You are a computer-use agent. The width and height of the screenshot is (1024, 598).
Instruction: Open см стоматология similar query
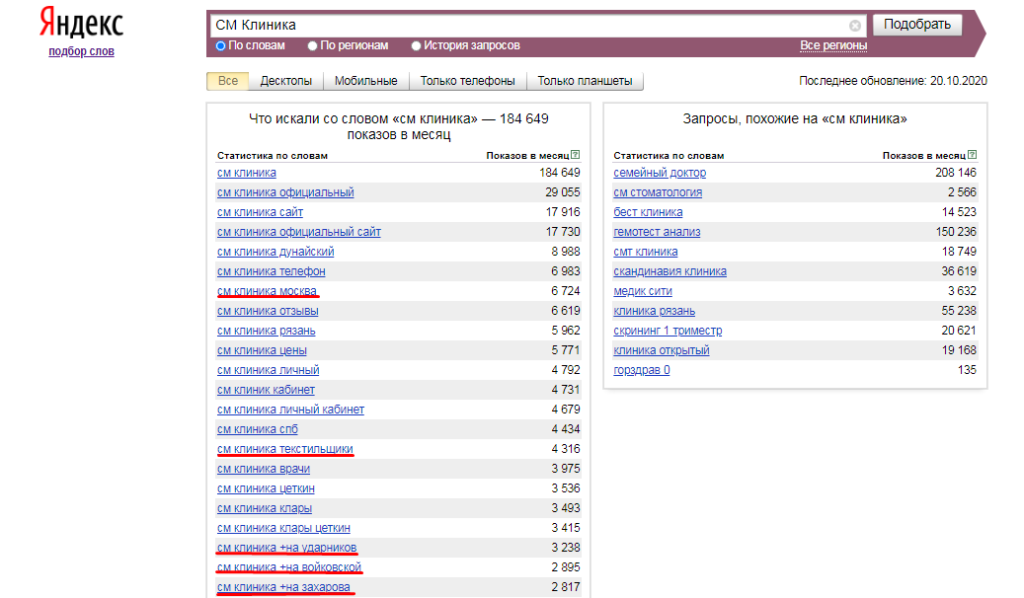[658, 193]
